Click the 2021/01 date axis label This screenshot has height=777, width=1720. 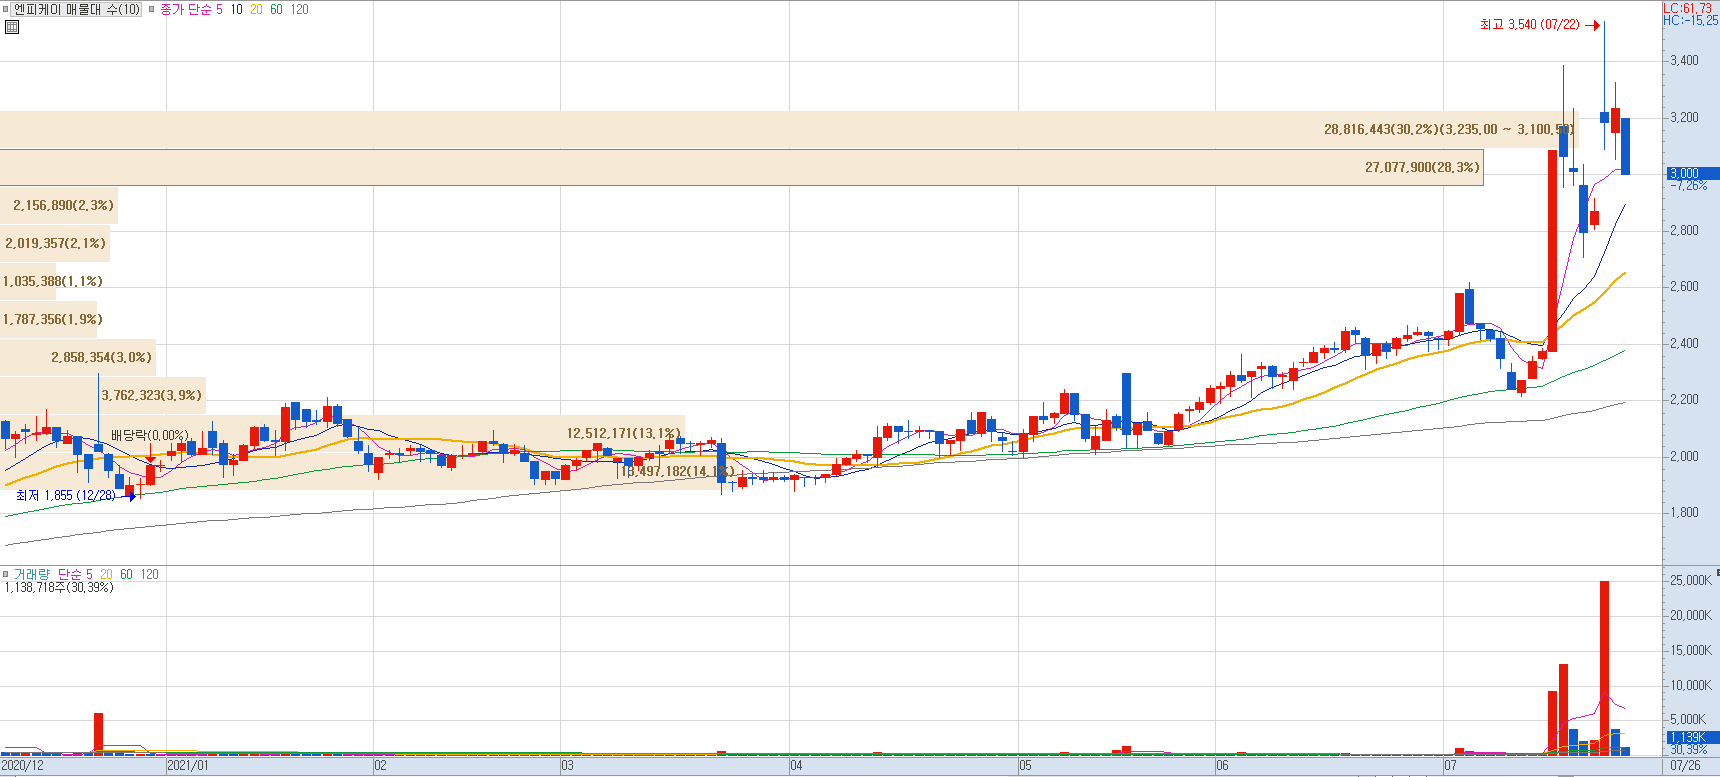[188, 766]
